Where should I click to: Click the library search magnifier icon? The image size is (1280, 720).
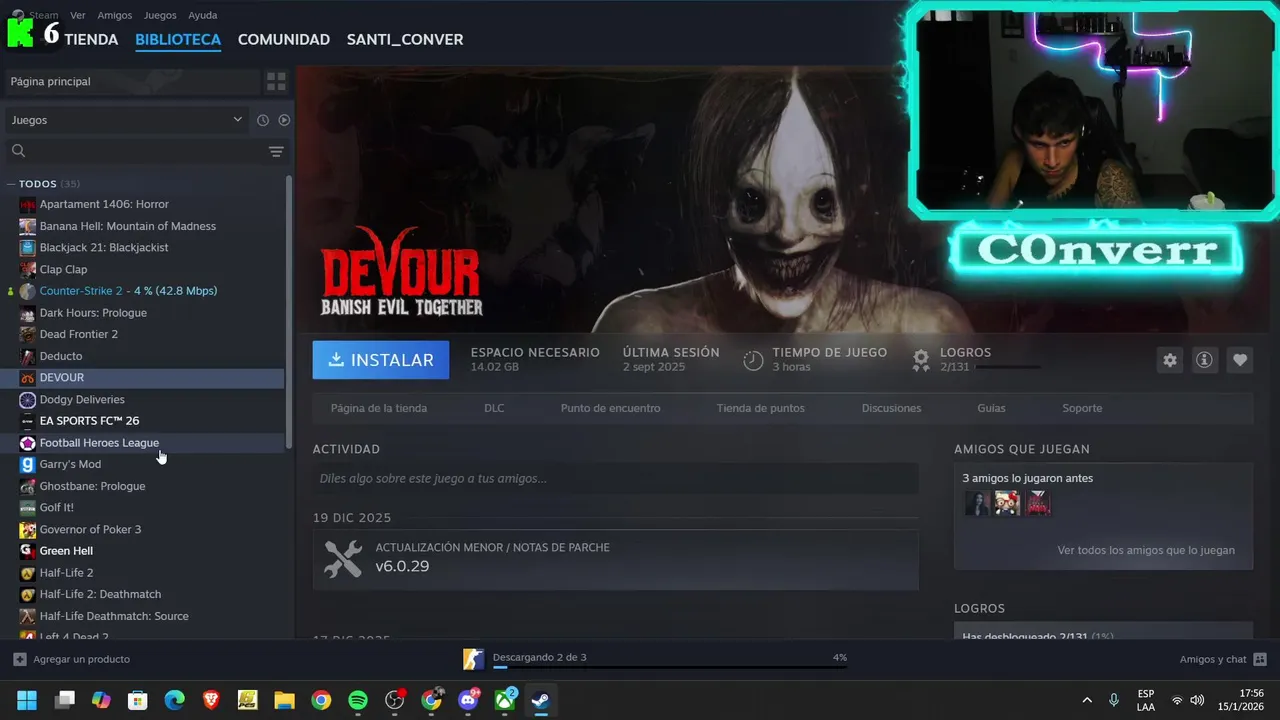(18, 151)
